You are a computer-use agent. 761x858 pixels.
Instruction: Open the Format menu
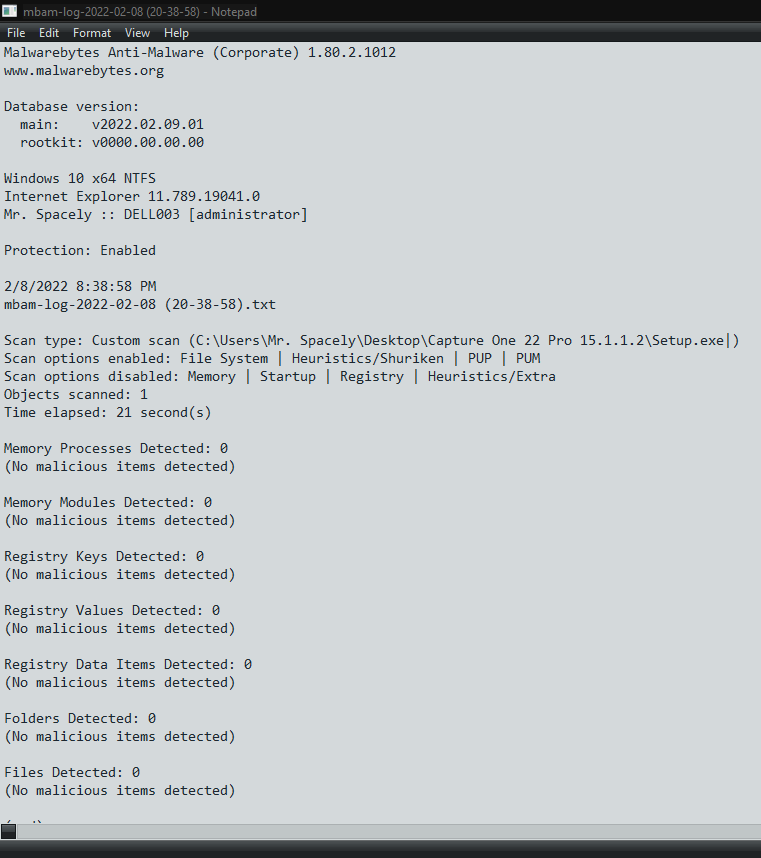click(x=92, y=33)
